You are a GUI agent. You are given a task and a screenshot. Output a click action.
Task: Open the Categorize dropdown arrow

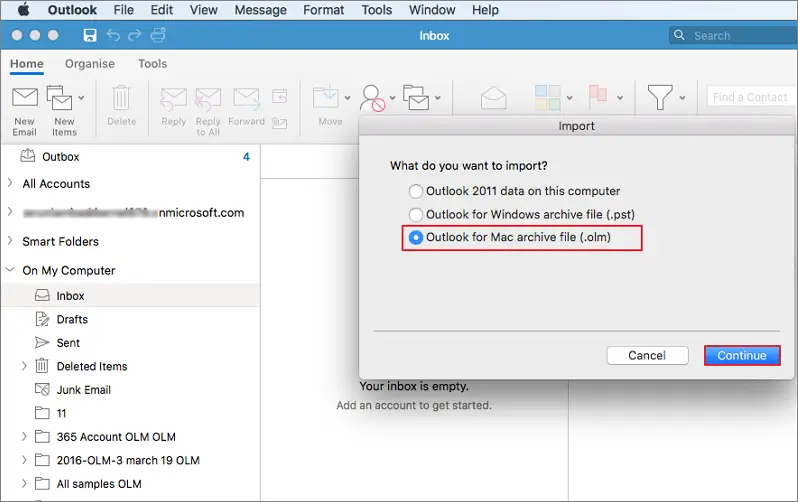(569, 98)
